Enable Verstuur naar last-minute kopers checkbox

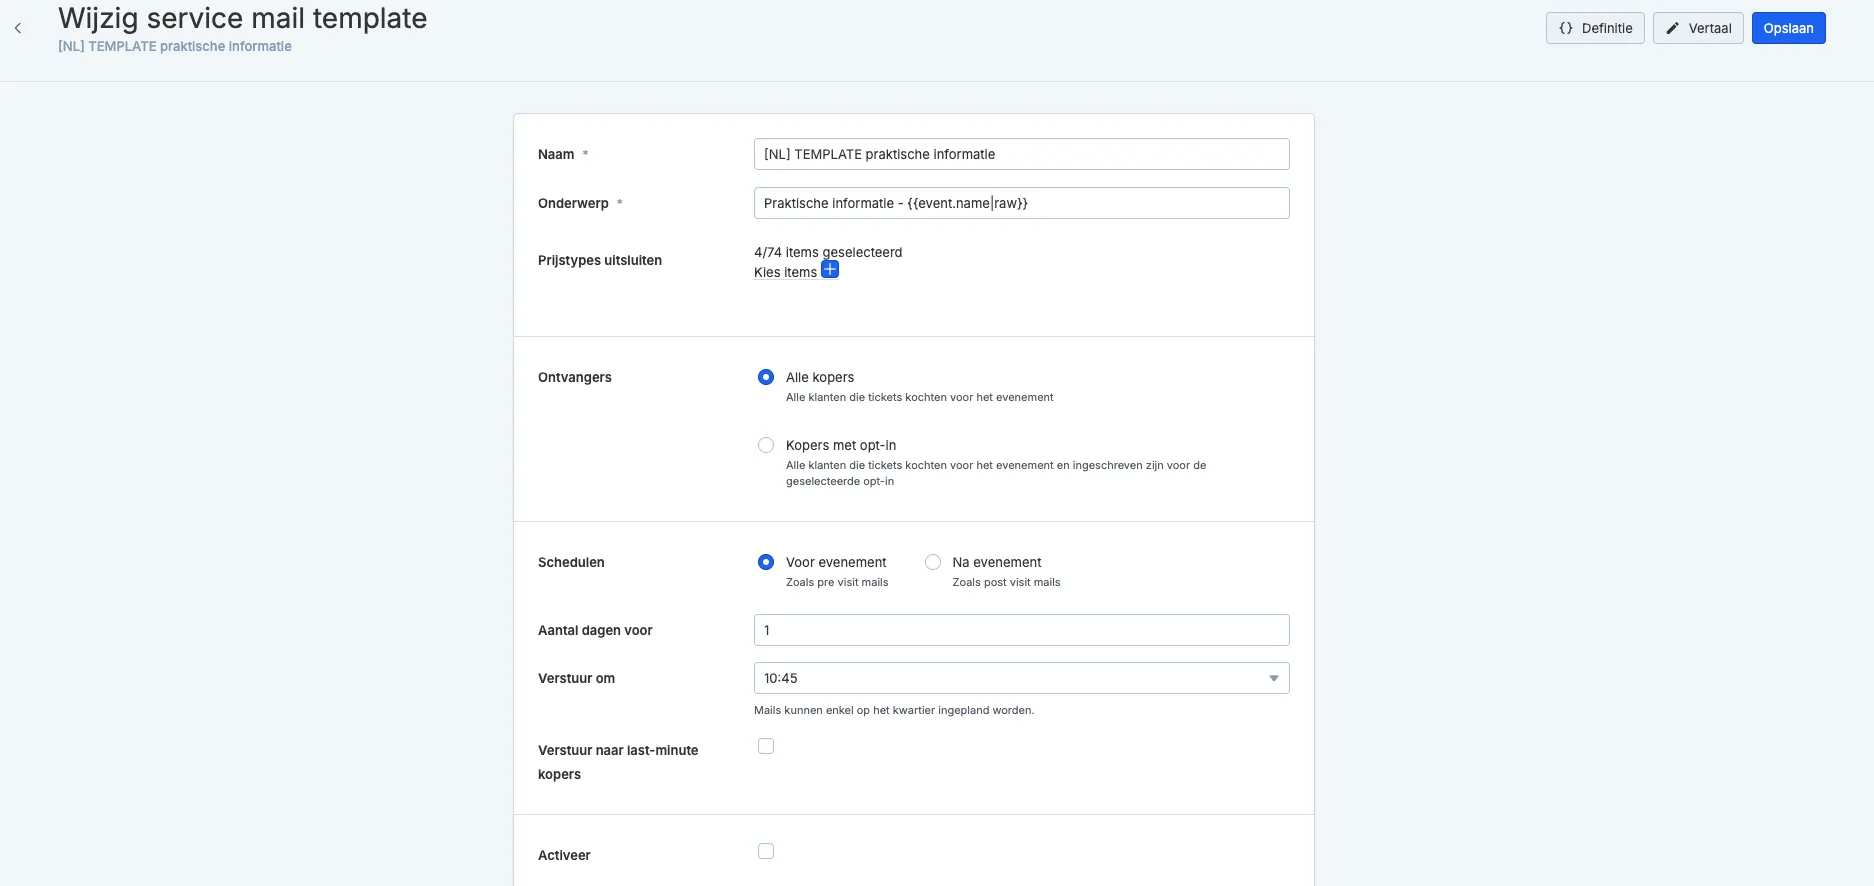click(x=766, y=746)
